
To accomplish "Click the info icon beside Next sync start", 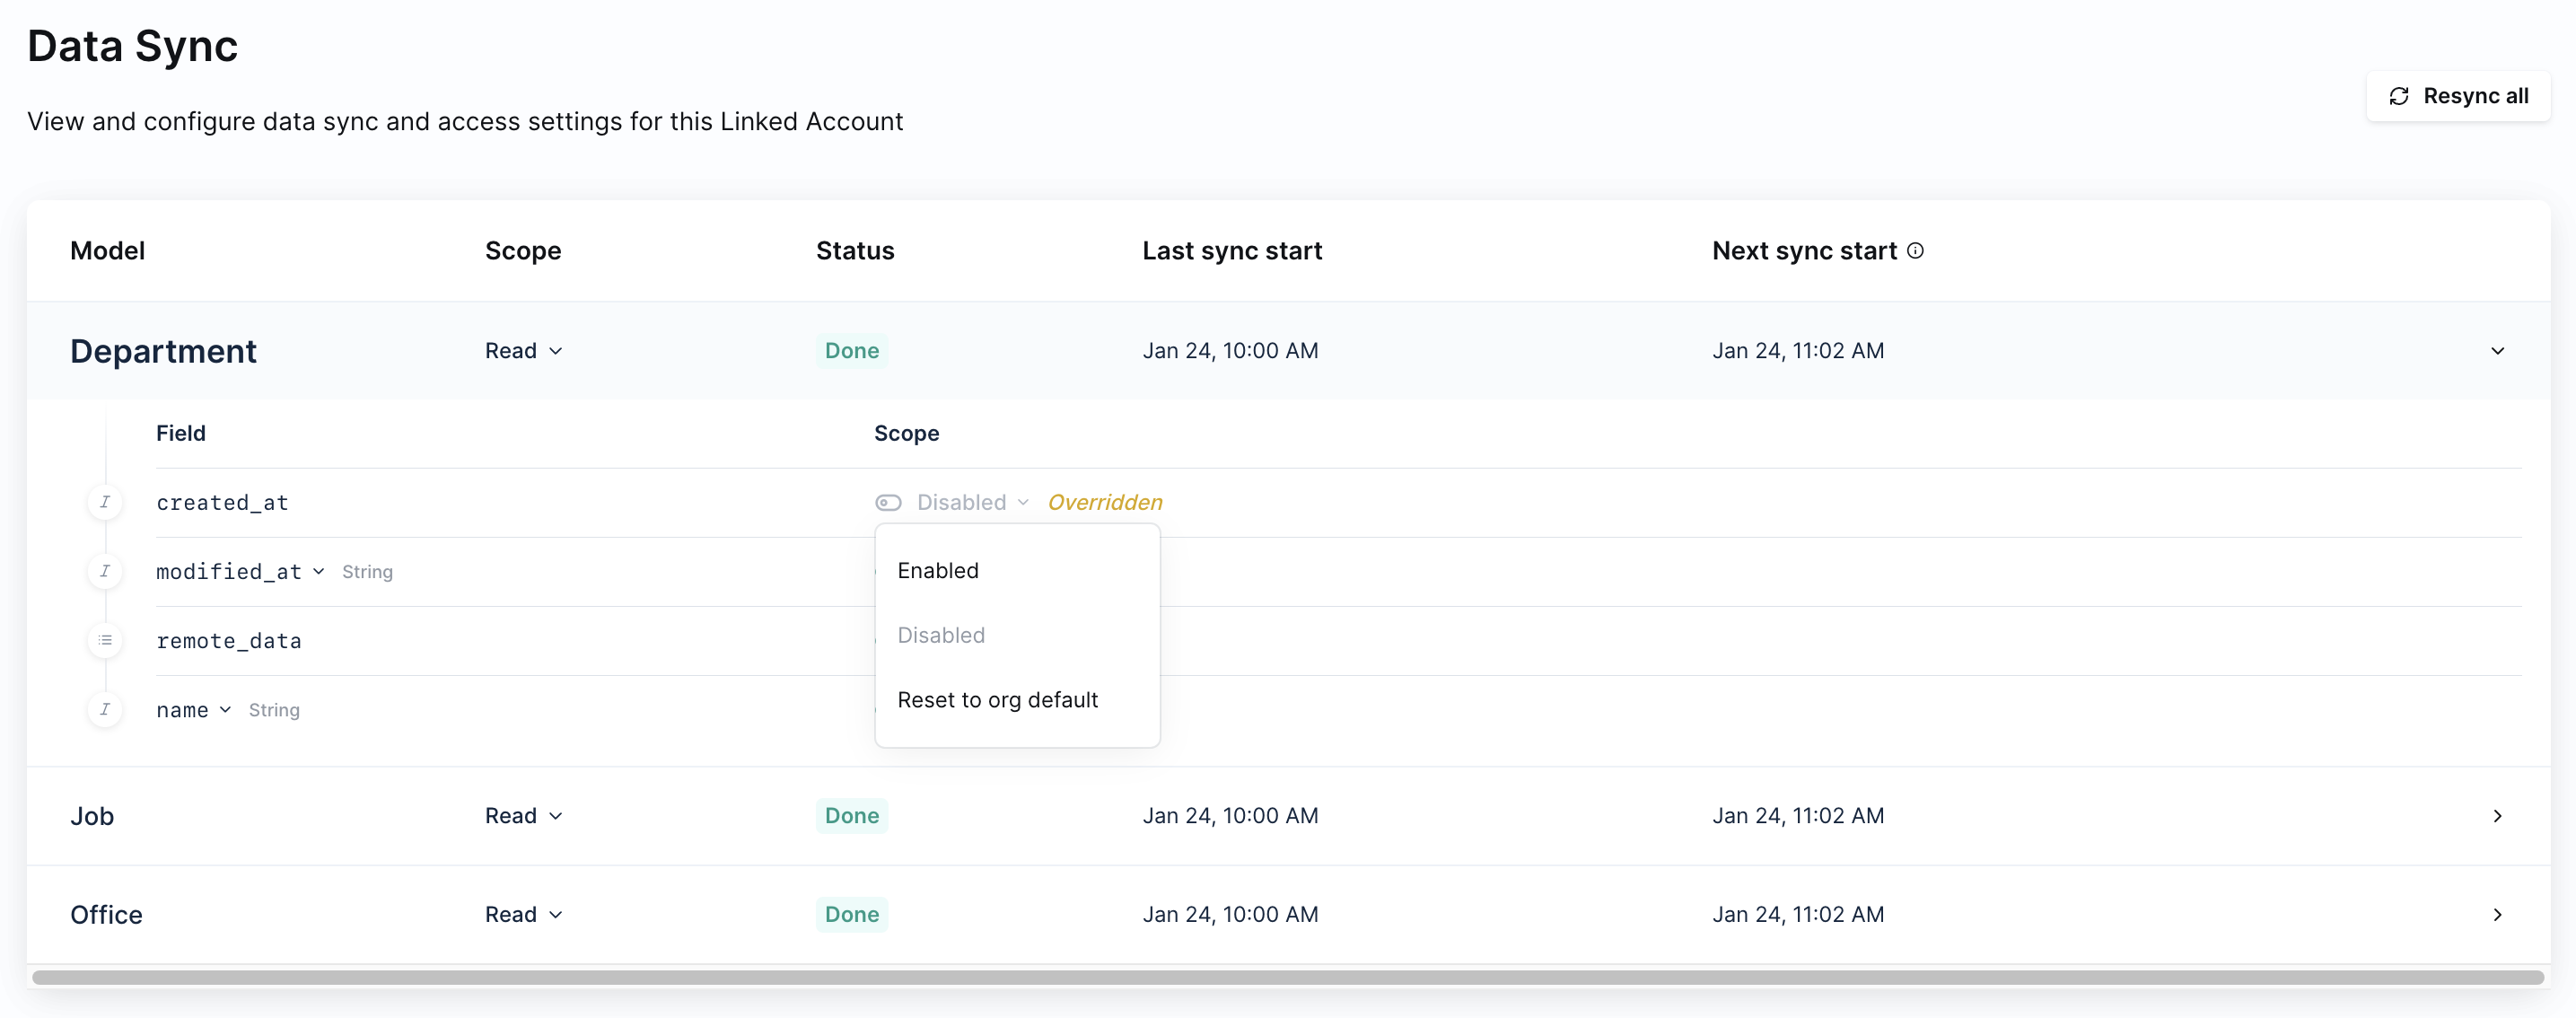I will tap(1914, 251).
